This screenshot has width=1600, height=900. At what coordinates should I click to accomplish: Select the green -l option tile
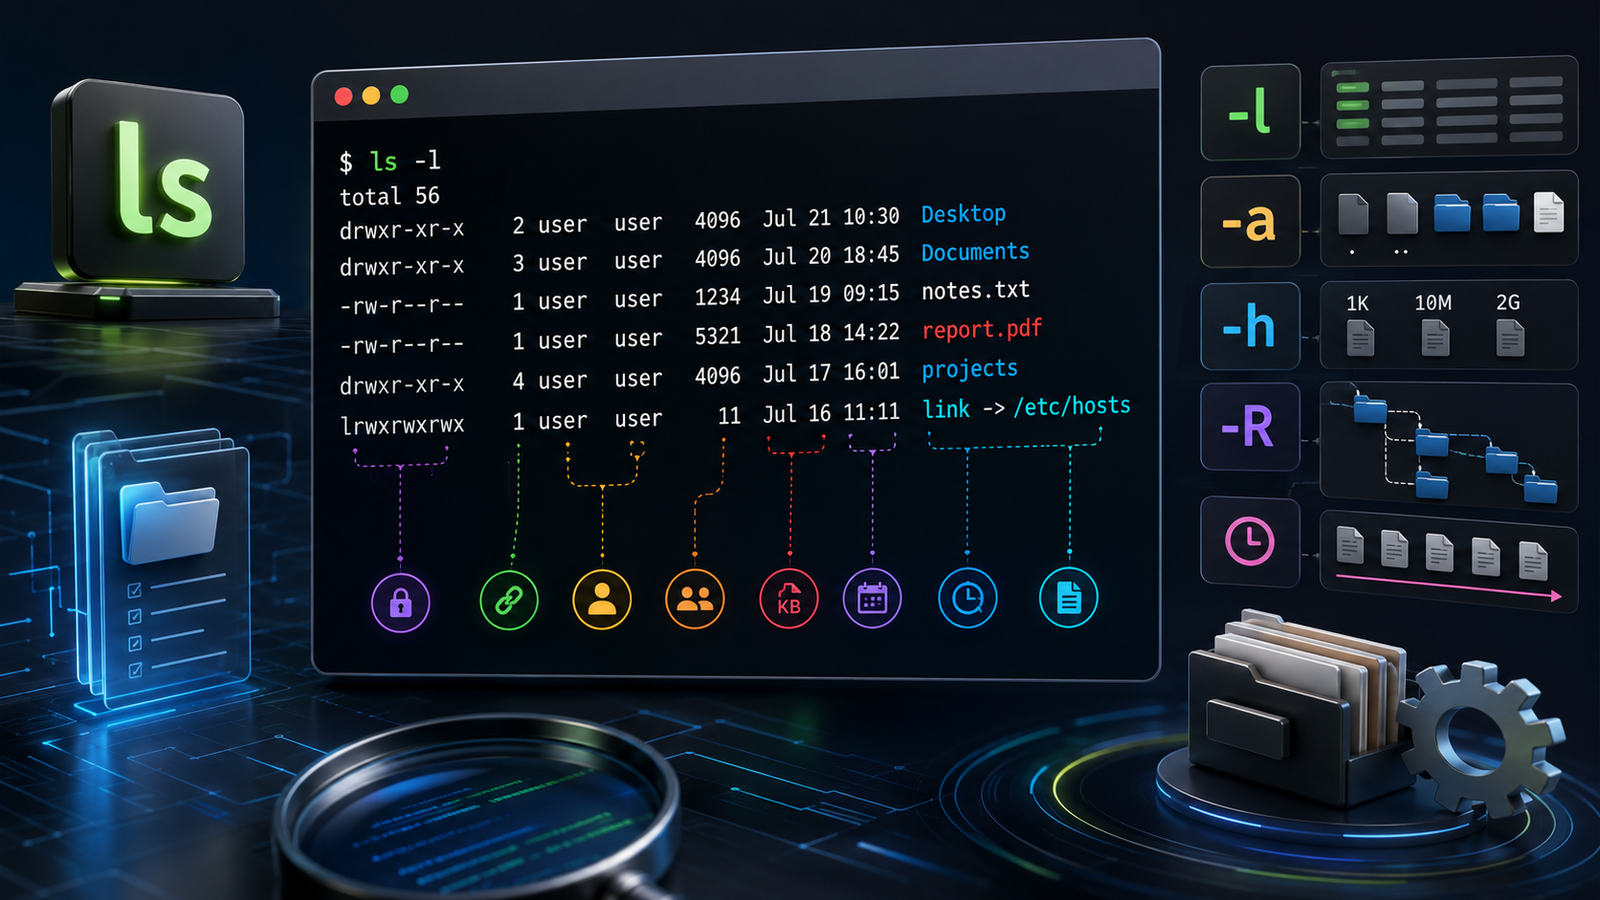pyautogui.click(x=1250, y=112)
